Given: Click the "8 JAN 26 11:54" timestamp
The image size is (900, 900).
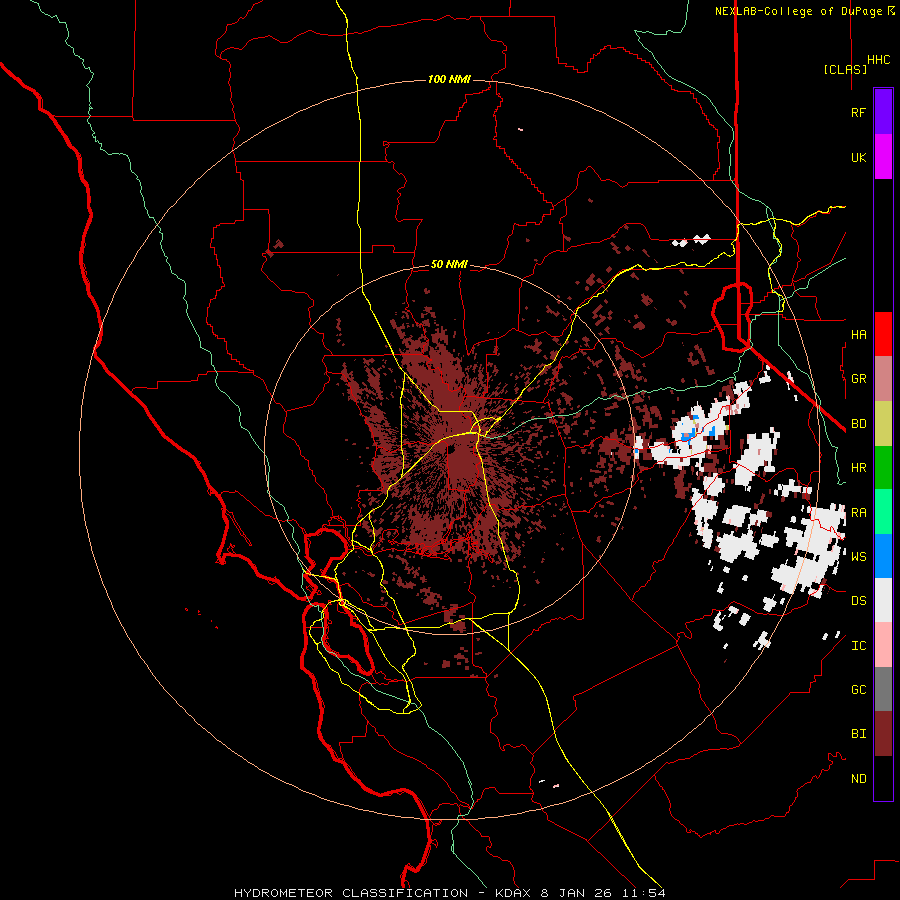Looking at the screenshot, I should (603, 893).
